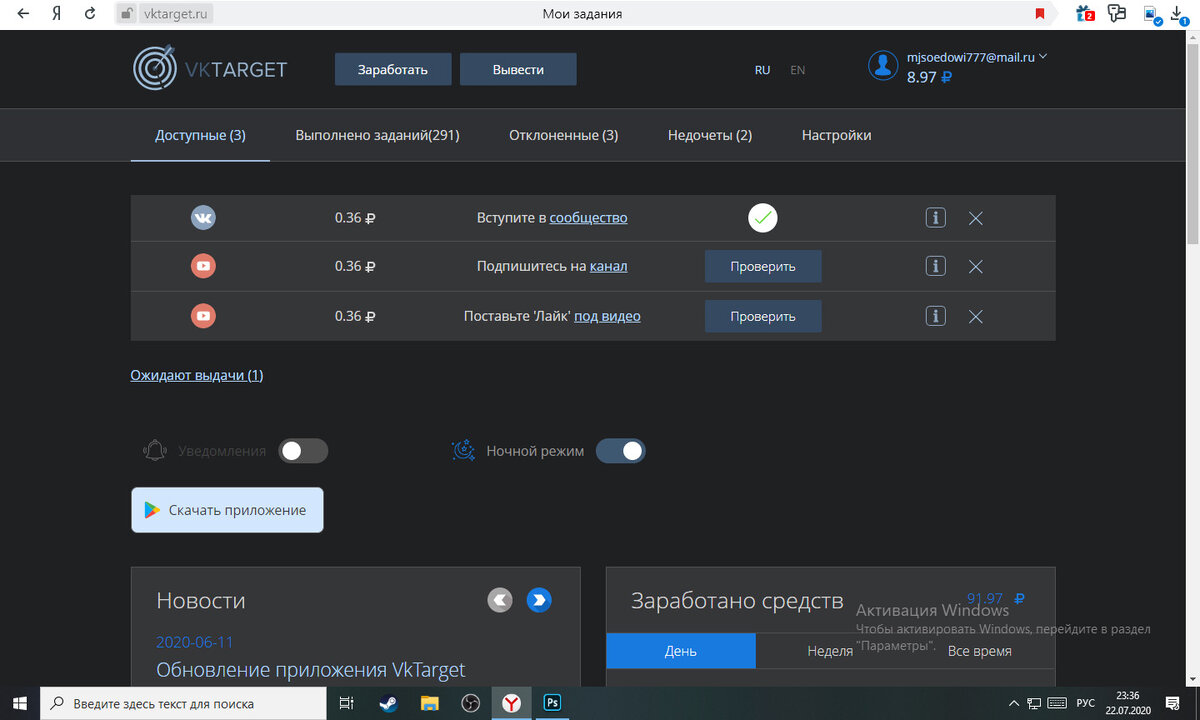Open Выполнено заданий(291) tab
Viewport: 1200px width, 720px height.
click(x=377, y=135)
